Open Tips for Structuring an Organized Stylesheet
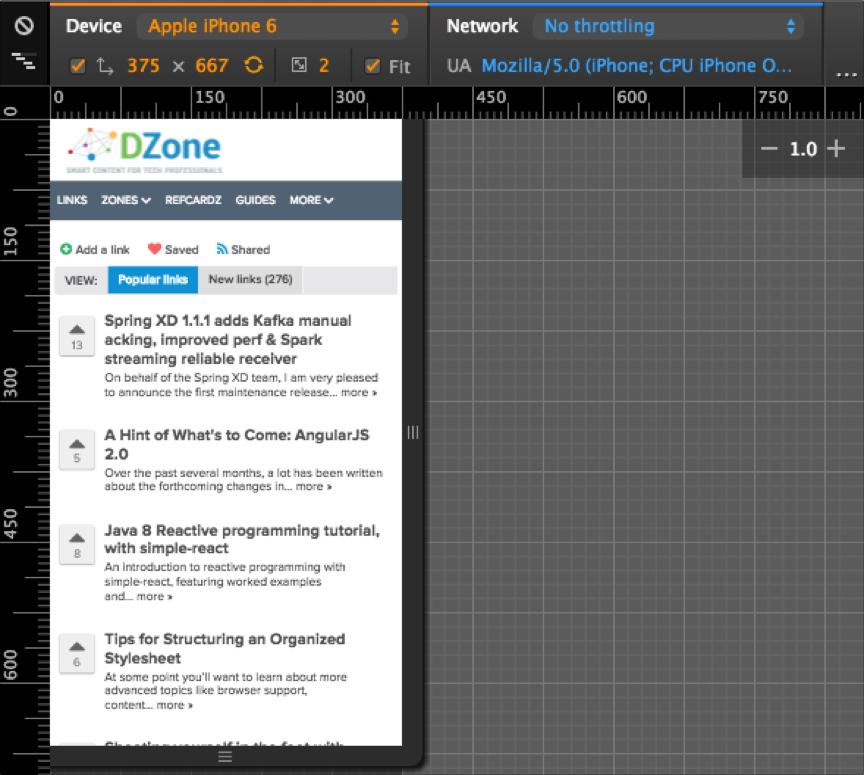 [x=225, y=648]
